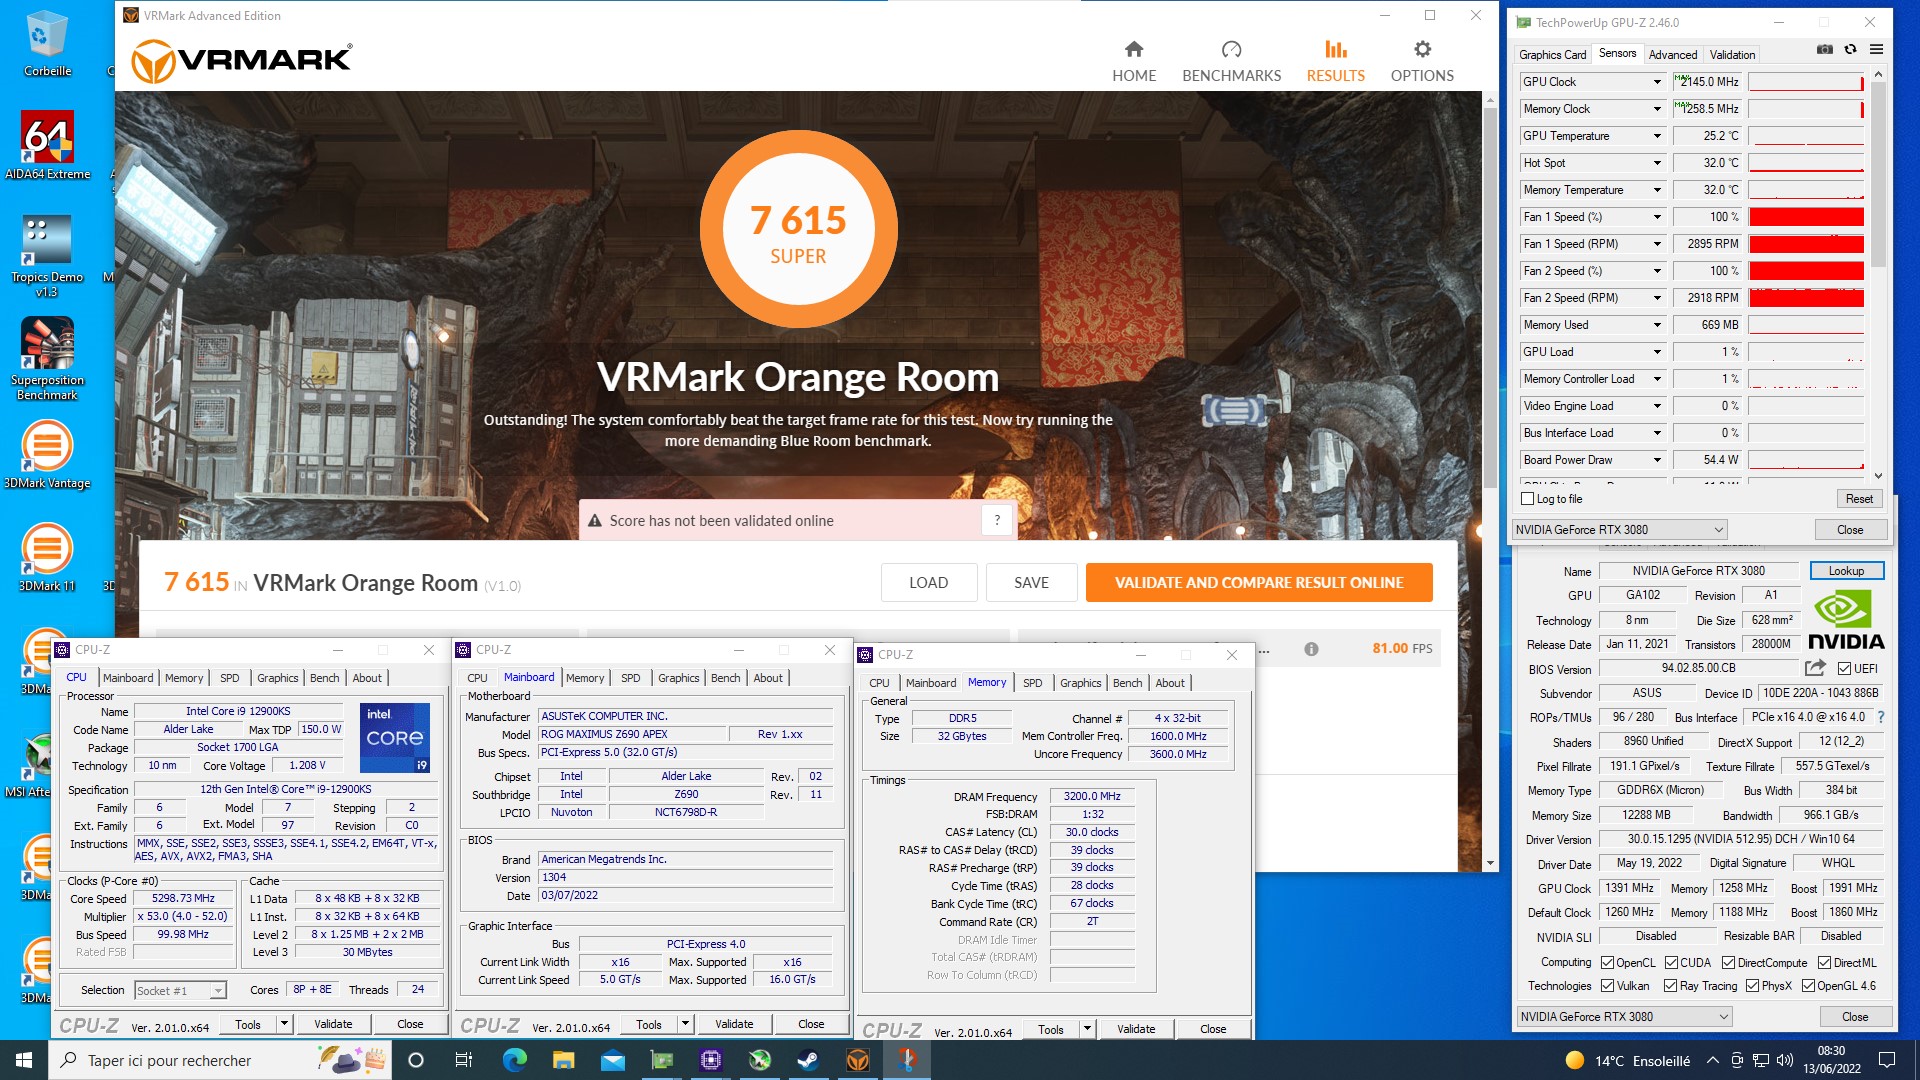The image size is (1920, 1080).
Task: Open the Mail app from the taskbar
Action: tap(612, 1060)
